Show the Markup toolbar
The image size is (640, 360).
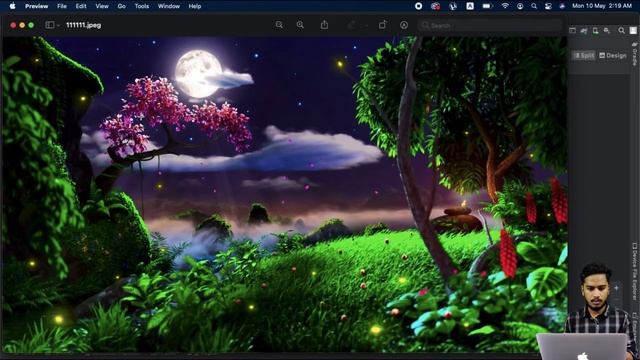coord(404,25)
